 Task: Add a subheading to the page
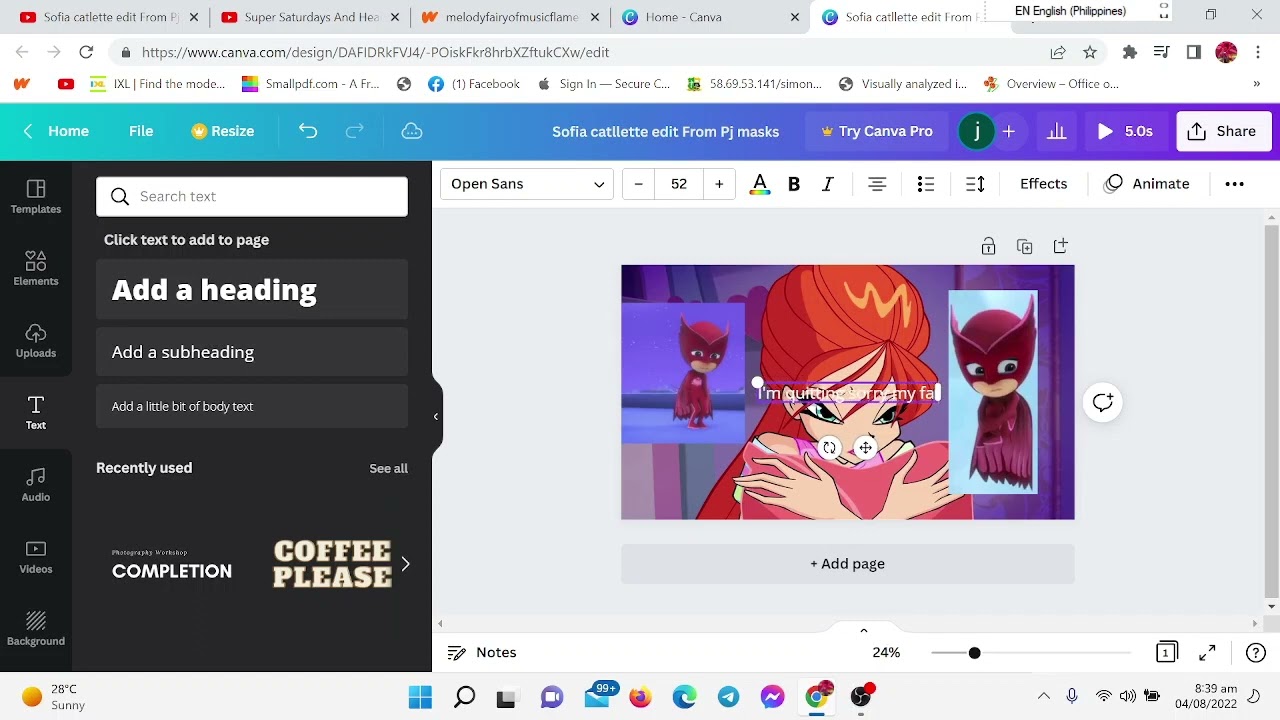[x=252, y=352]
